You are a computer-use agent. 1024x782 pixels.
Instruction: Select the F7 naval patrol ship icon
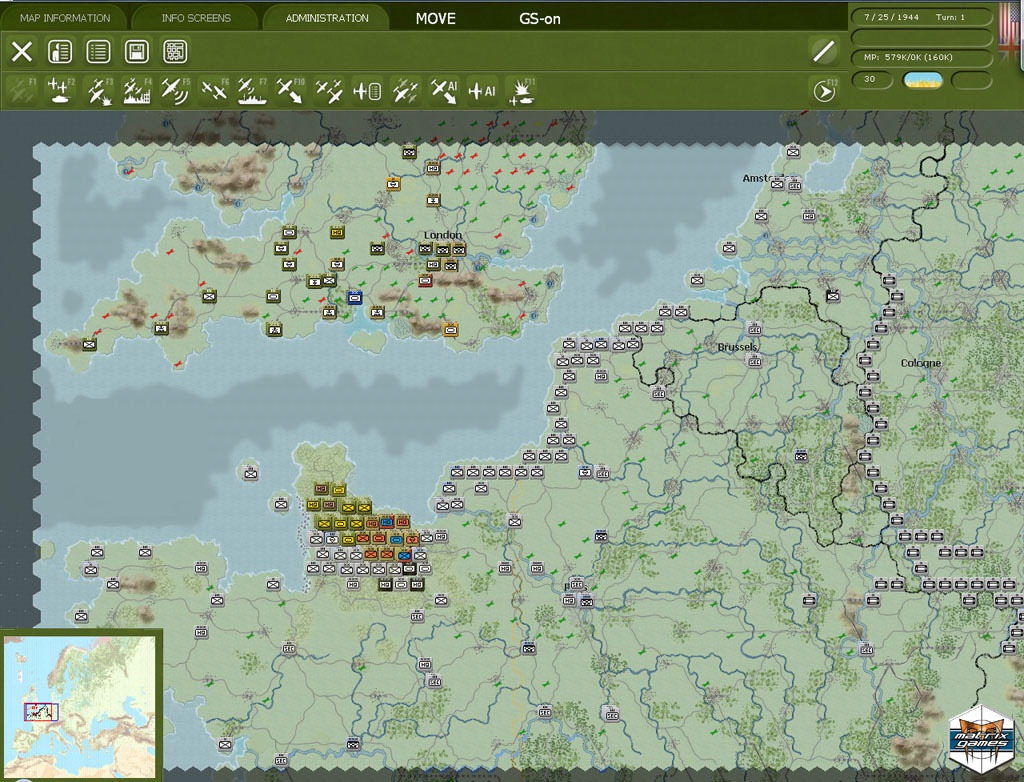click(251, 91)
